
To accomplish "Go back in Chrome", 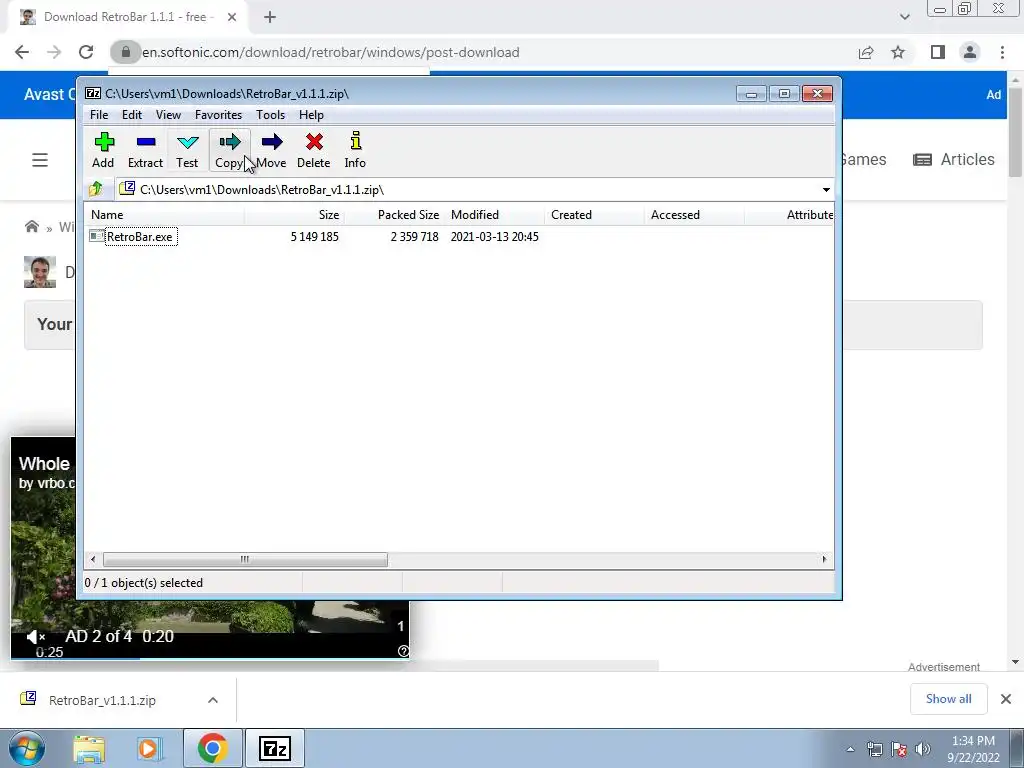I will [x=22, y=52].
